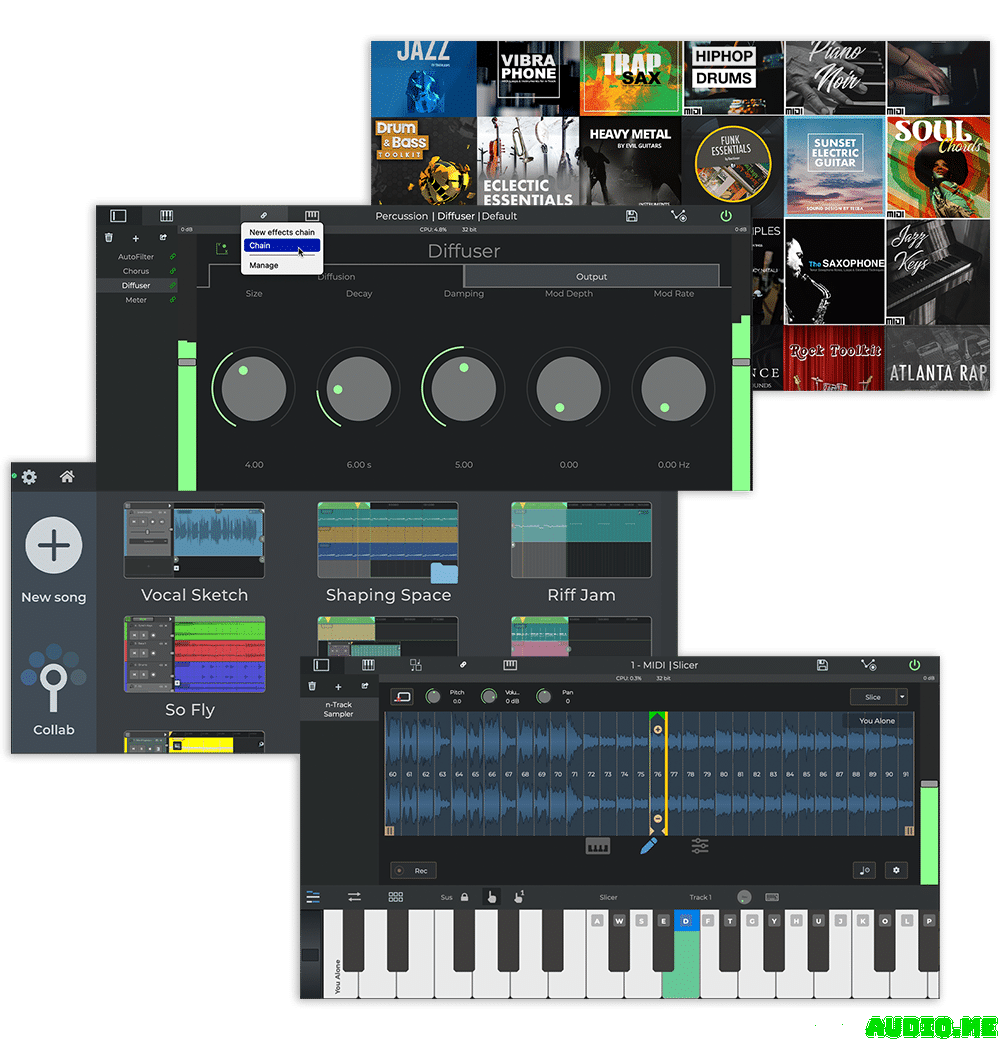Screen dimensions: 1000x1040
Task: Toggle the Meter link icon
Action: 172,300
